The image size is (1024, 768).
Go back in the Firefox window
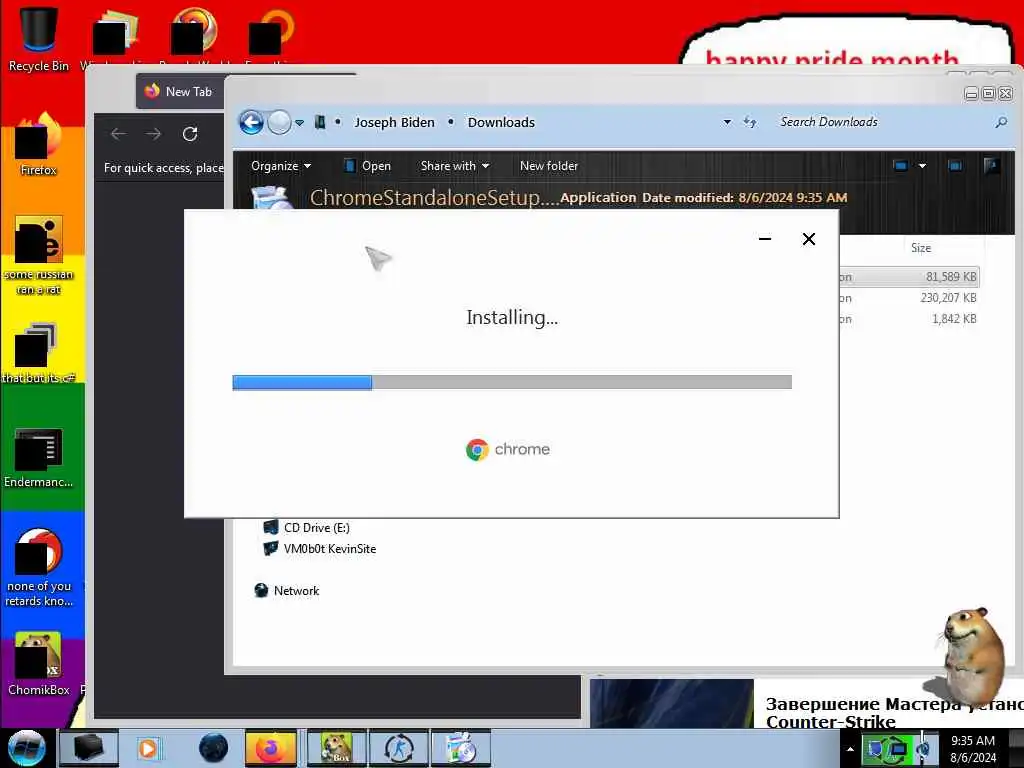(x=118, y=134)
